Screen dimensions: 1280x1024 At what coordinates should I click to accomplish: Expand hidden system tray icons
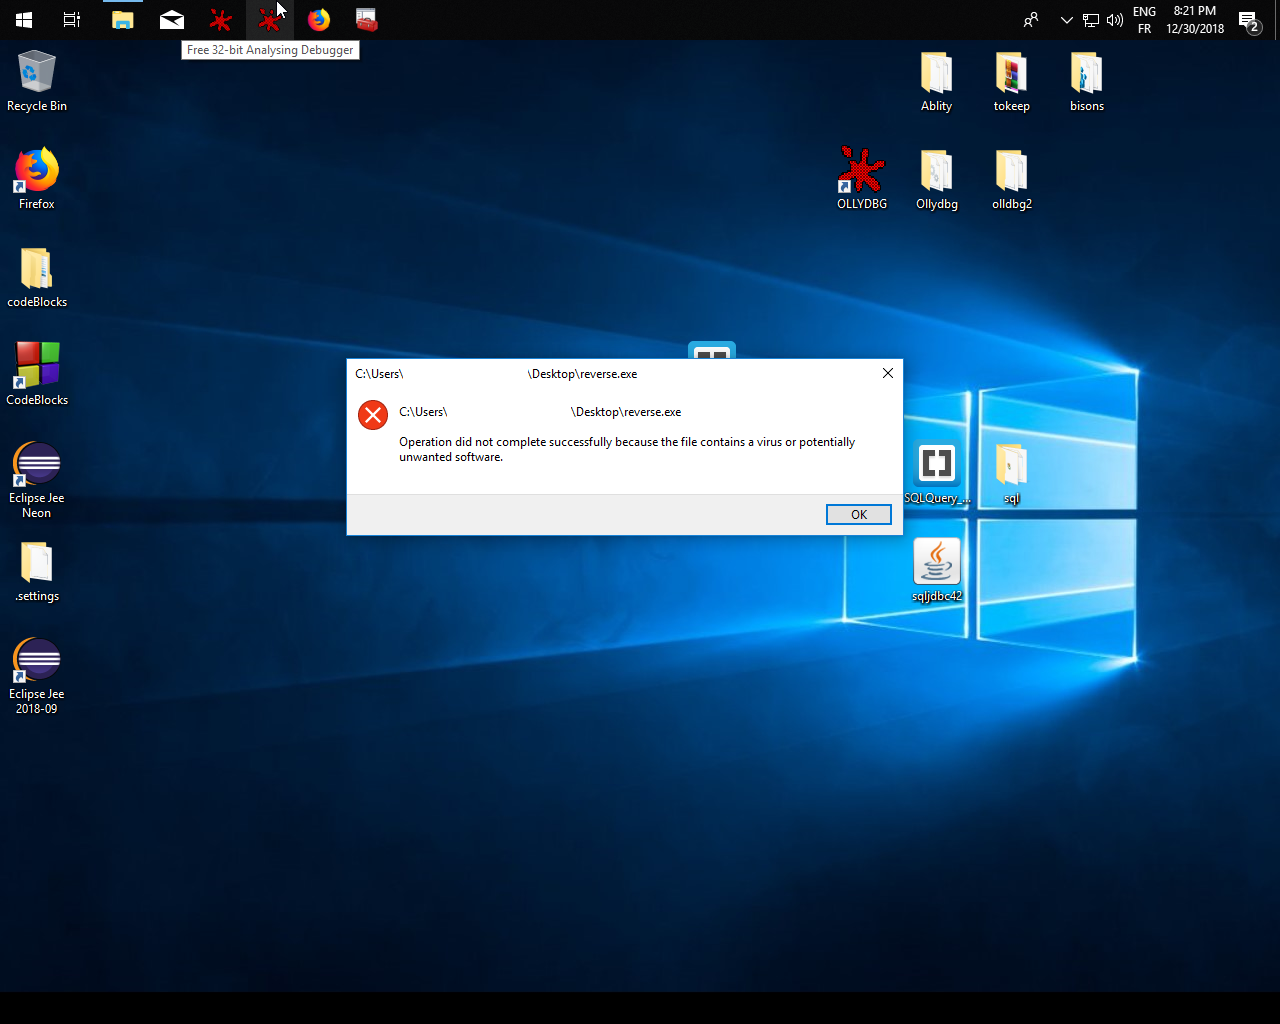click(1066, 19)
